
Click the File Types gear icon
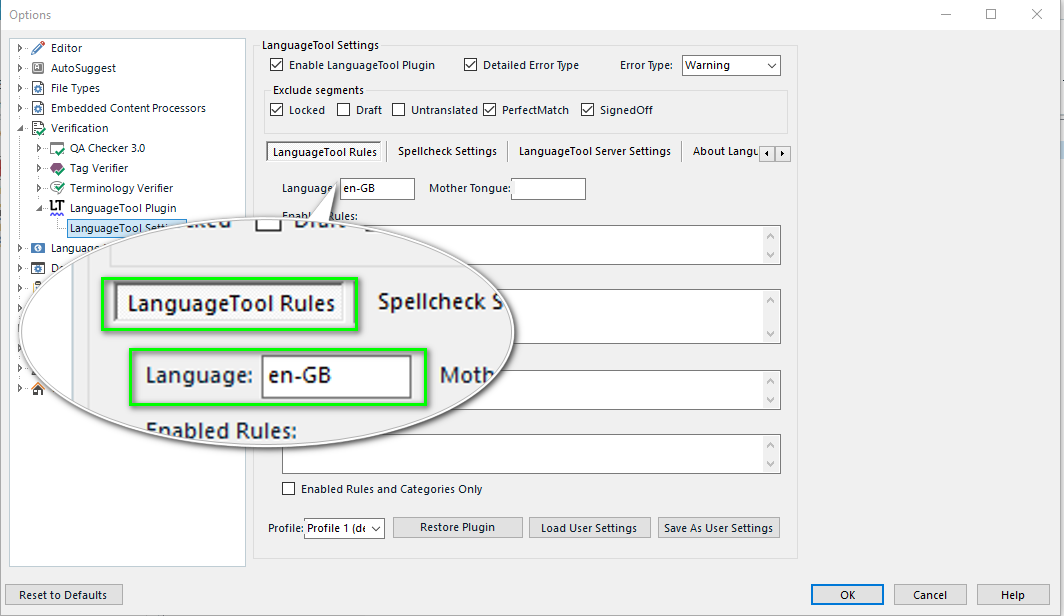click(38, 88)
